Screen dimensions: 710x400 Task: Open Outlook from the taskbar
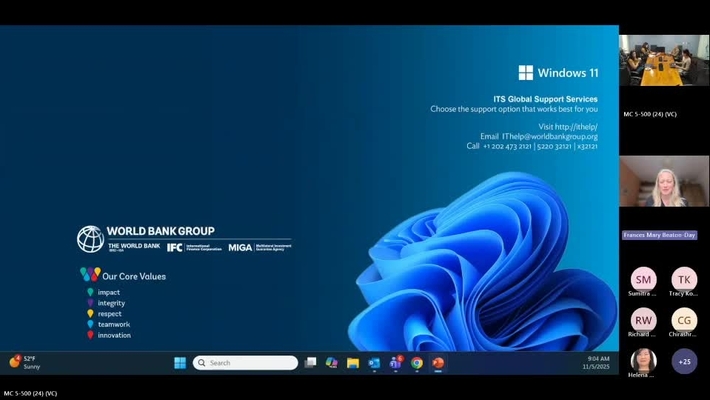click(x=374, y=363)
